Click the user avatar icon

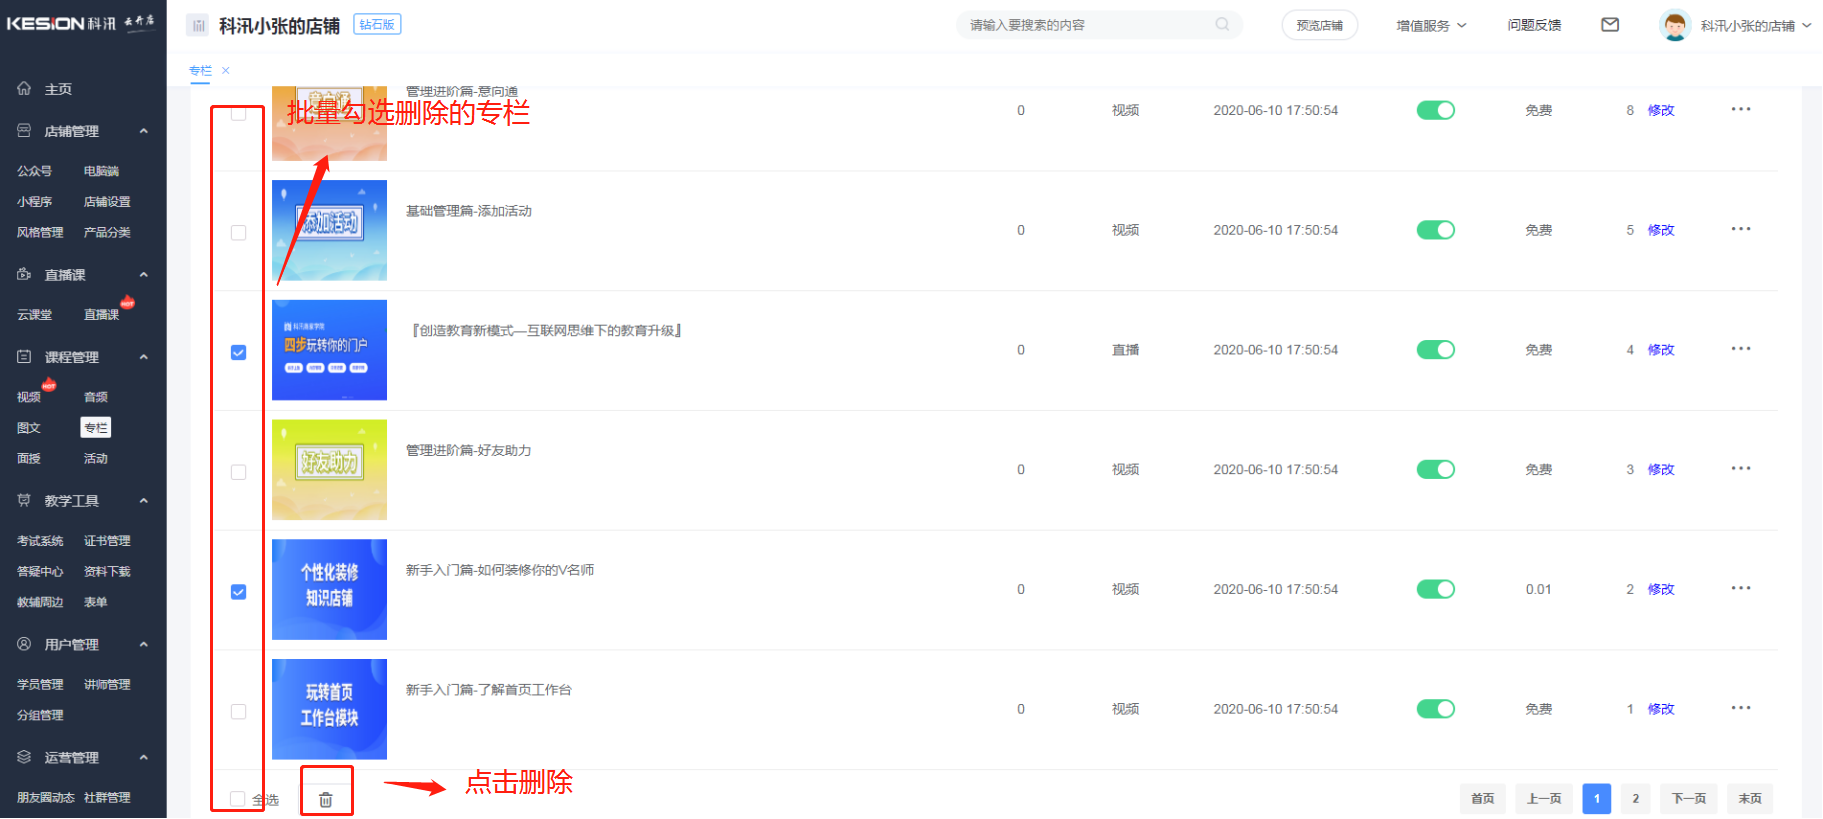coord(1674,25)
